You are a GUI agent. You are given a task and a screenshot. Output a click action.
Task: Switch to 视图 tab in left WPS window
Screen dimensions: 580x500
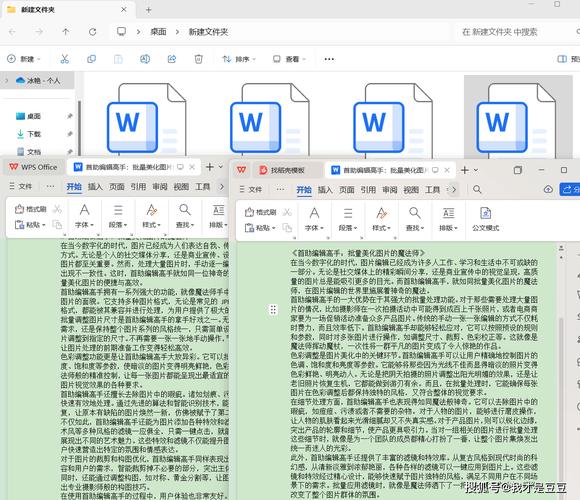coord(181,187)
